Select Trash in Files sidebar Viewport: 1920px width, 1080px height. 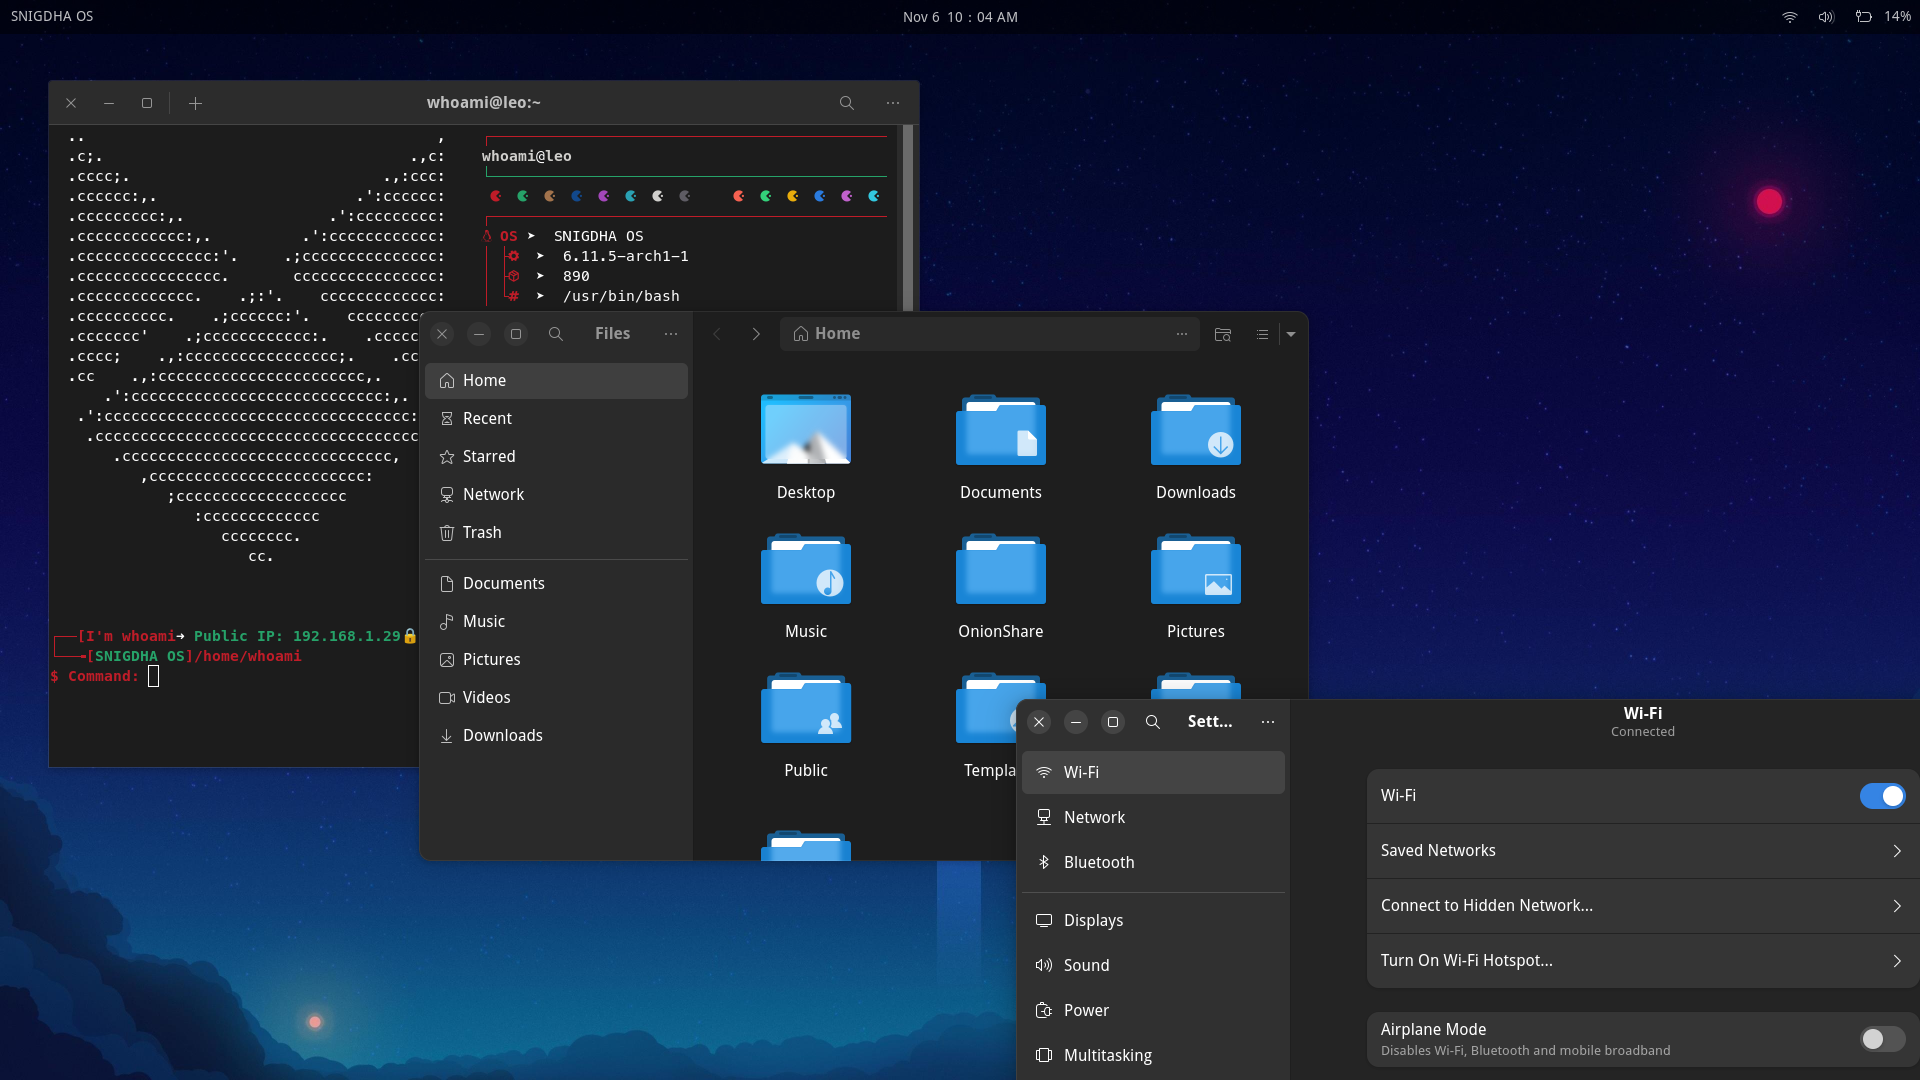coord(482,533)
